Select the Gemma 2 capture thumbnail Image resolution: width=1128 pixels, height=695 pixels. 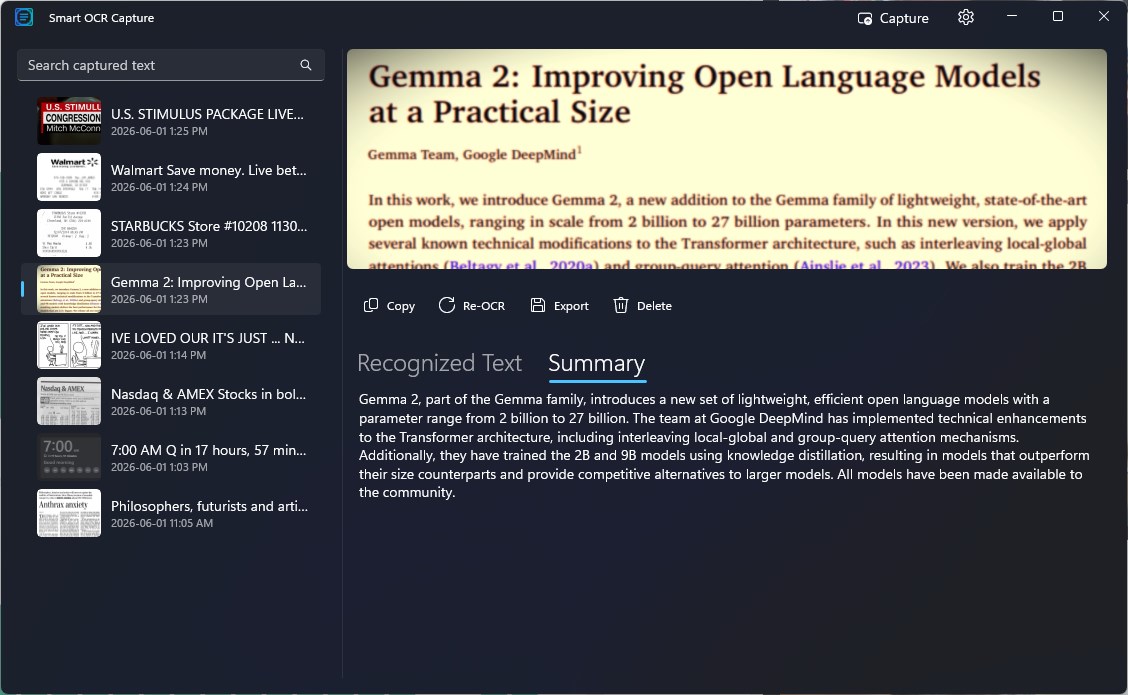coord(69,289)
